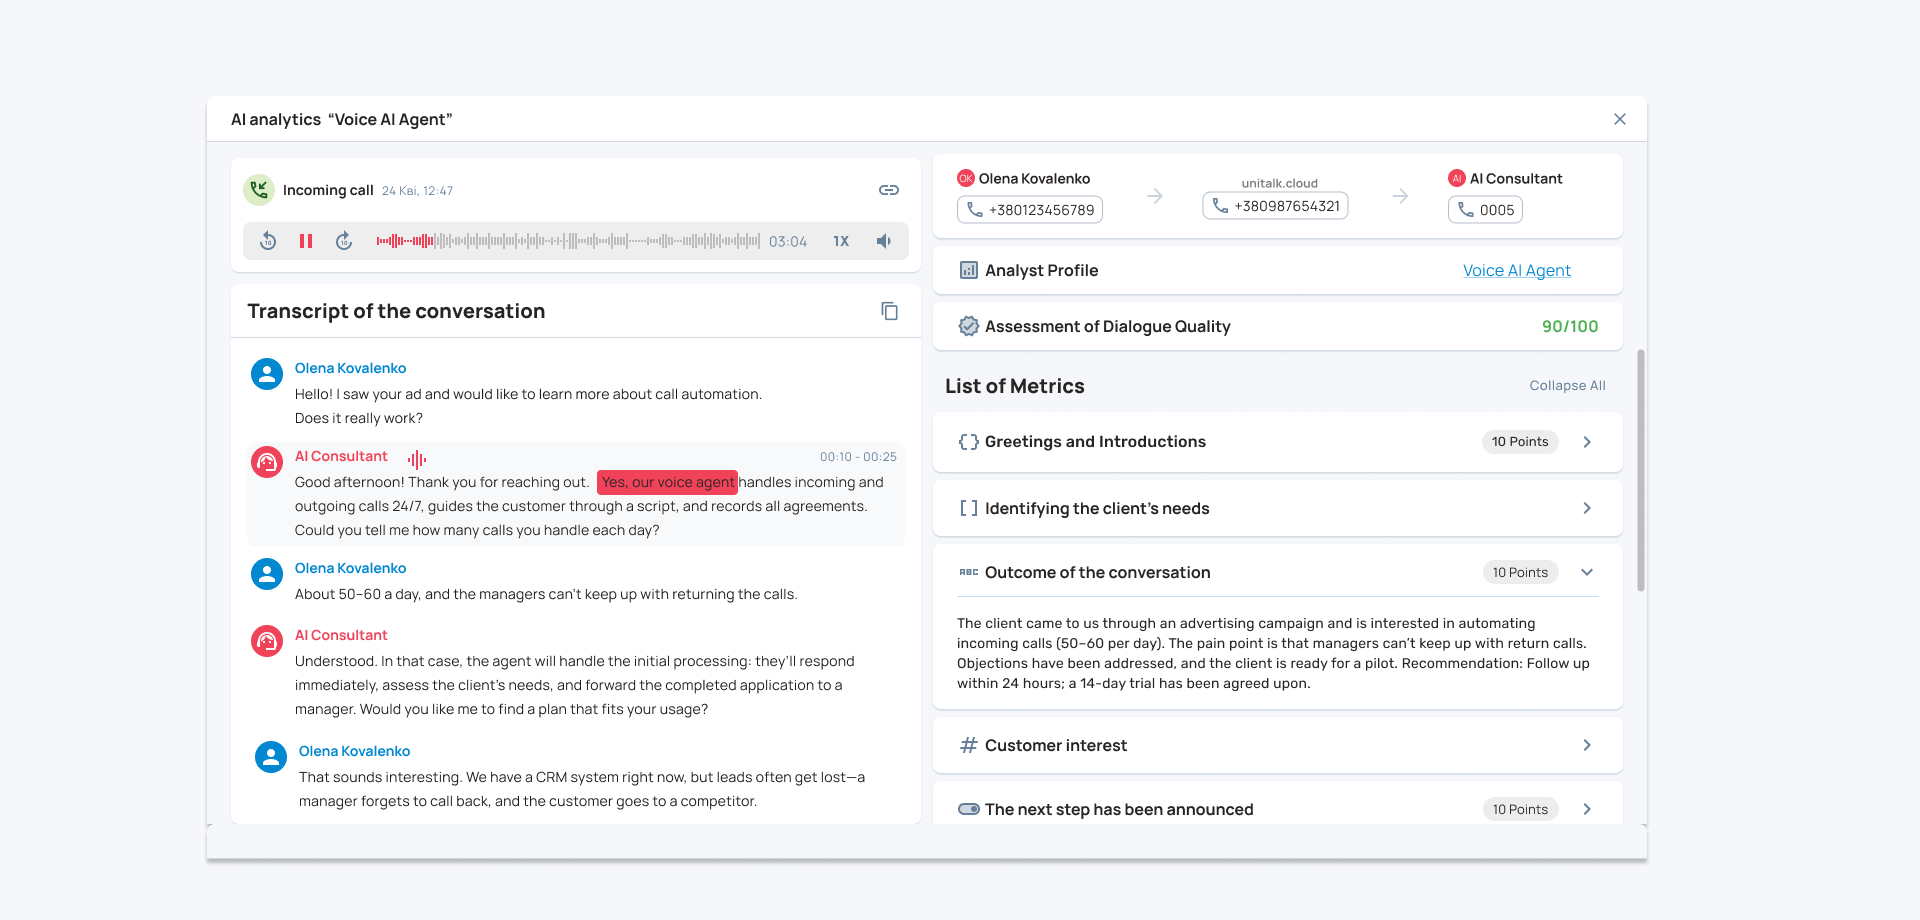This screenshot has width=1920, height=920.
Task: Copy the call link via chain icon
Action: coord(889,190)
